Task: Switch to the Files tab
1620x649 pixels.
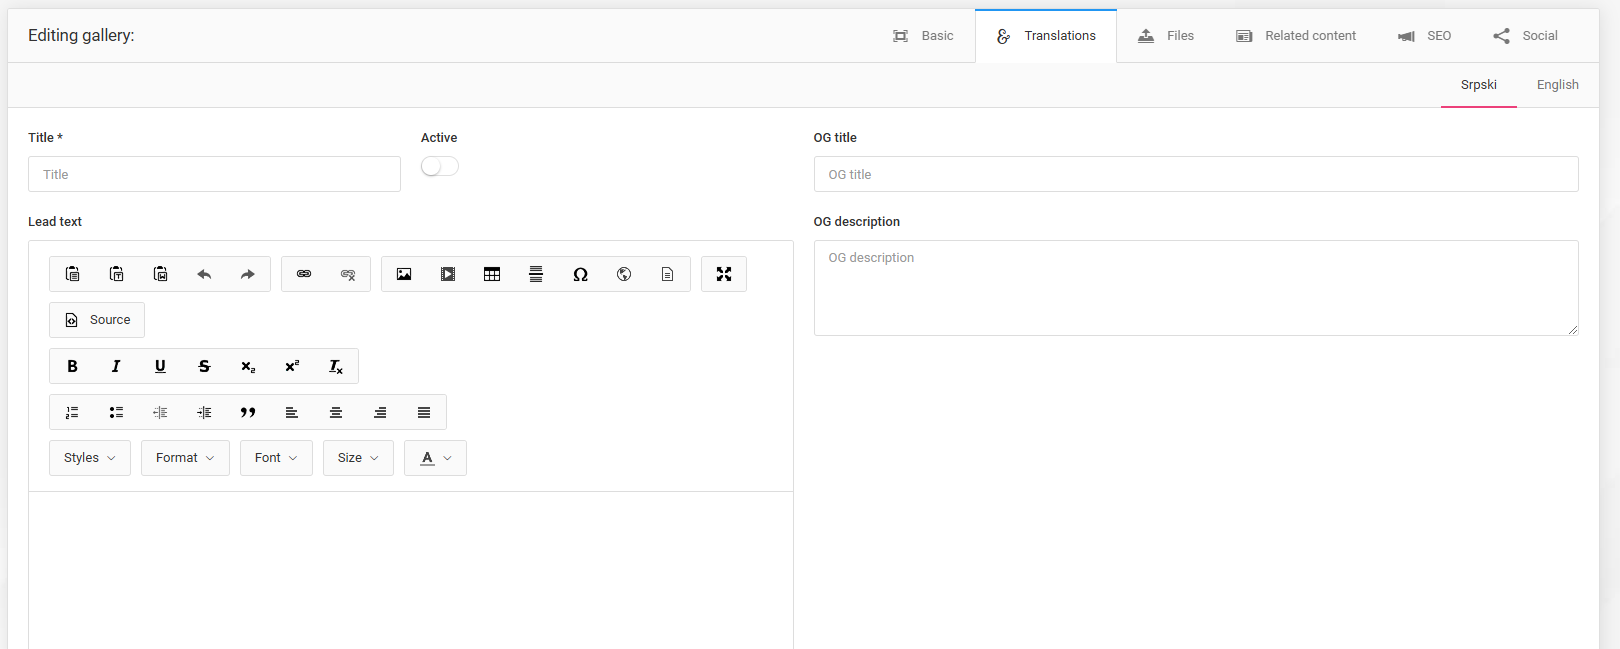Action: click(x=1166, y=36)
